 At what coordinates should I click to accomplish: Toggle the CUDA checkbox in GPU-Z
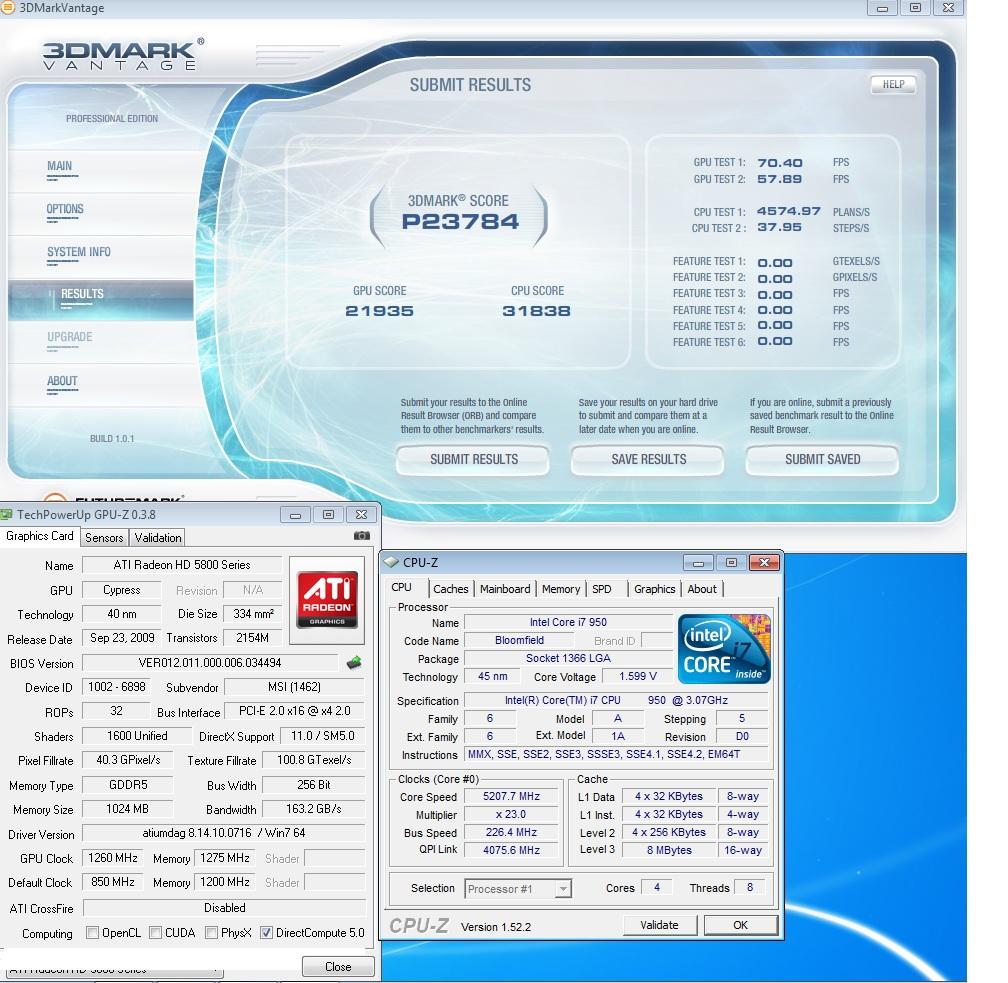pos(156,932)
